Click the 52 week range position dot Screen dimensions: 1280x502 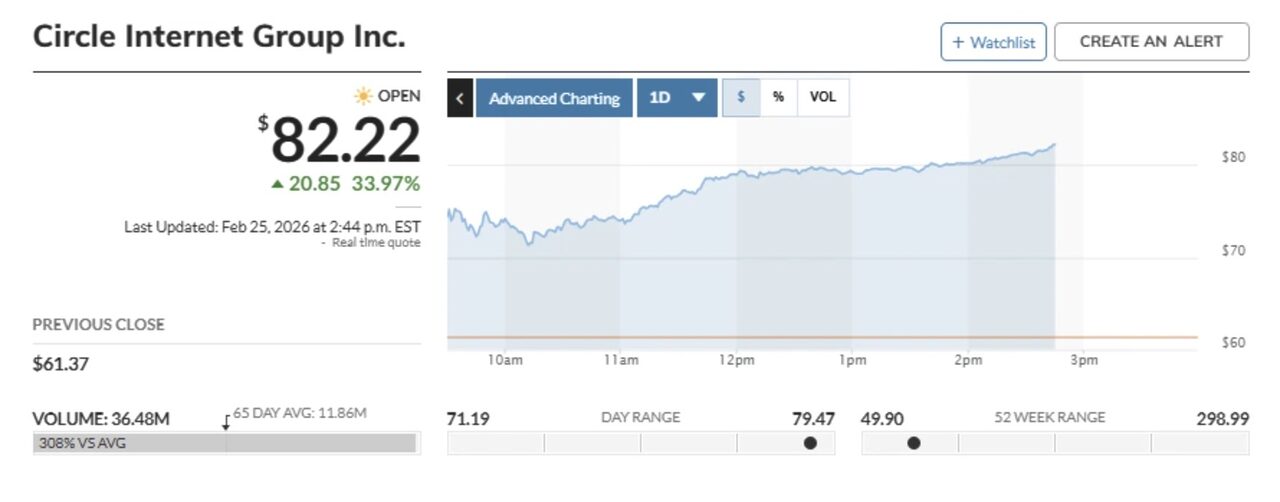[913, 443]
